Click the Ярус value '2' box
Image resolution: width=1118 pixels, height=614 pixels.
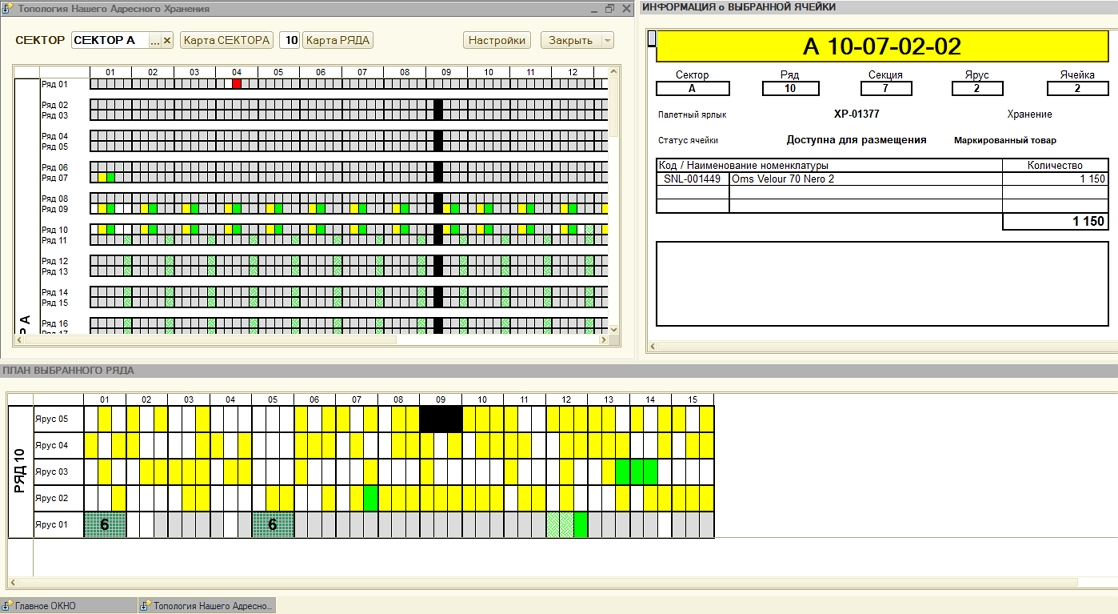[977, 88]
